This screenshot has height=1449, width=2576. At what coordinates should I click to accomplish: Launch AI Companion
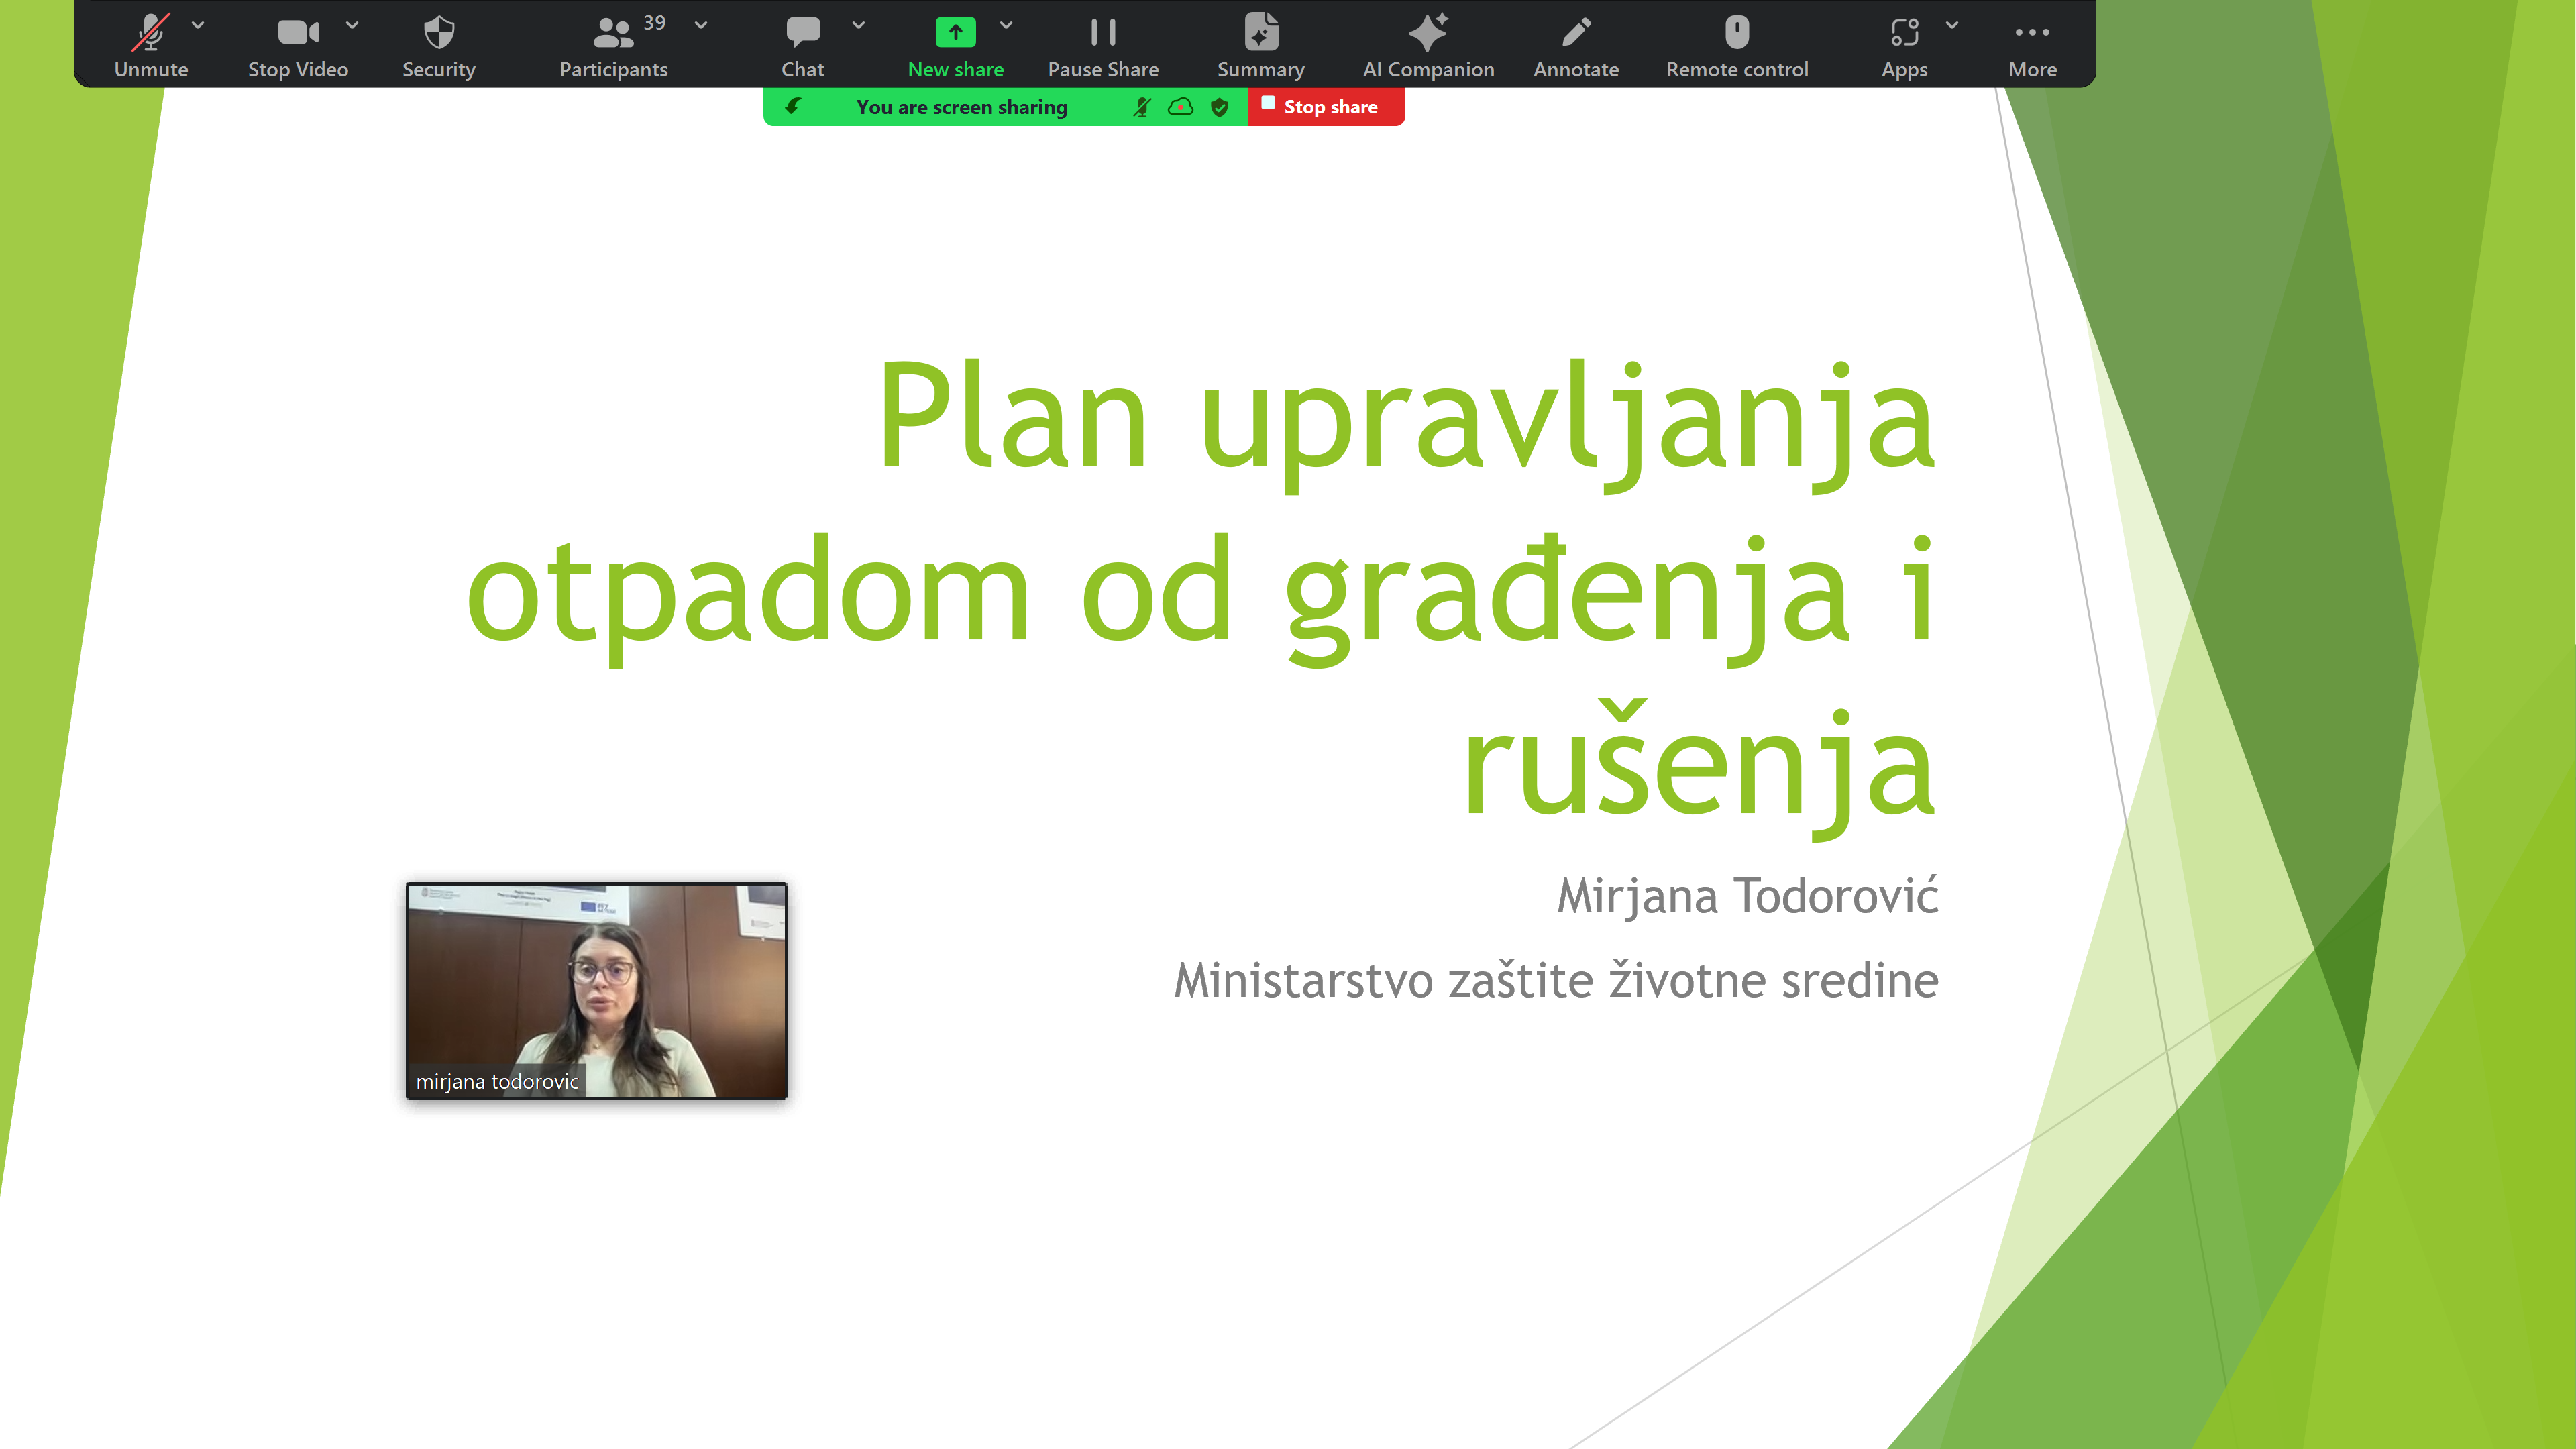click(1427, 45)
